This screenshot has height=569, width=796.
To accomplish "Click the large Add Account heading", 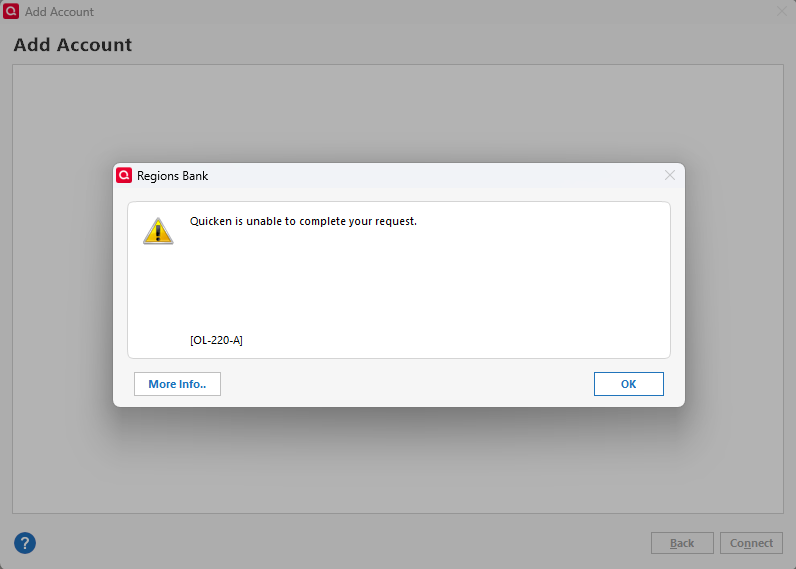I will [73, 45].
